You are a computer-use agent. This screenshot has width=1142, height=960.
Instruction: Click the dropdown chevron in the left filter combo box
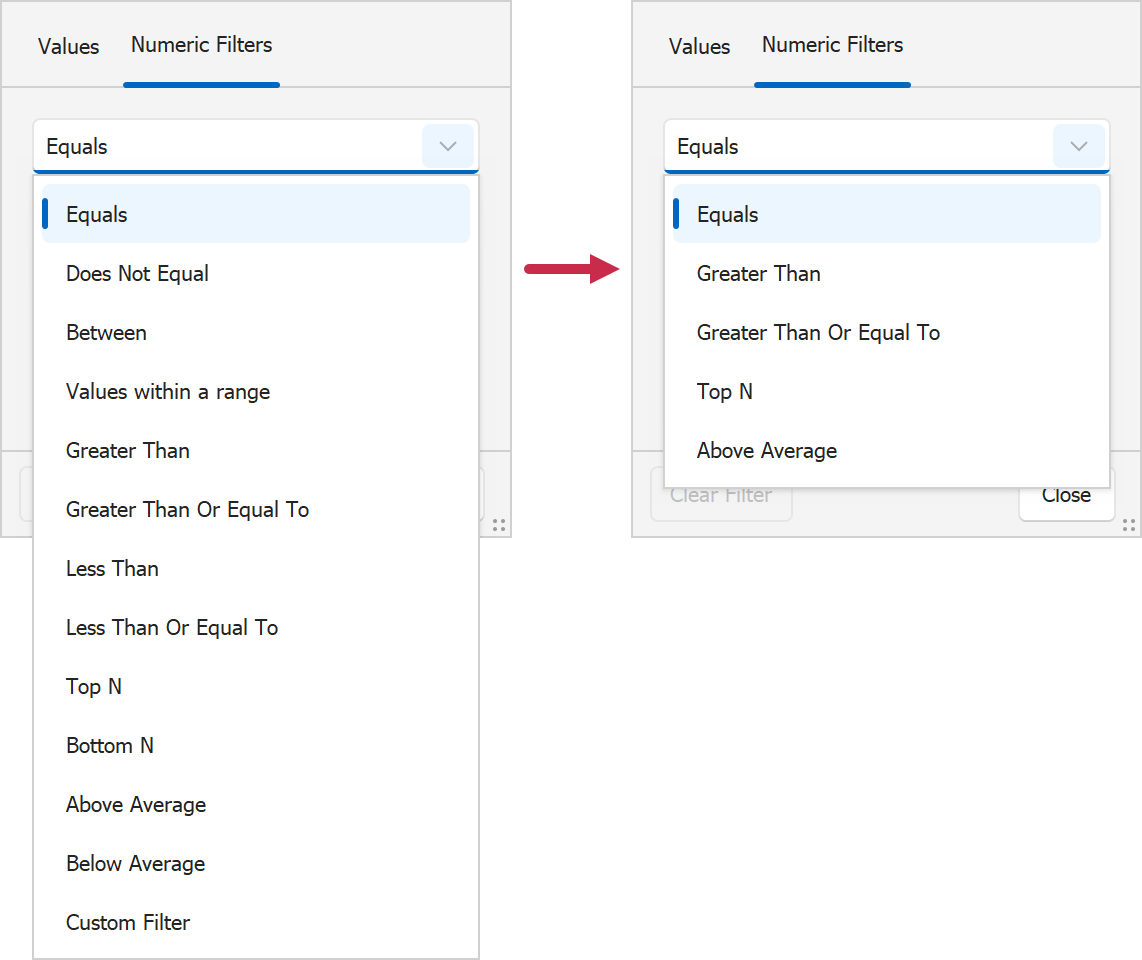pyautogui.click(x=447, y=147)
